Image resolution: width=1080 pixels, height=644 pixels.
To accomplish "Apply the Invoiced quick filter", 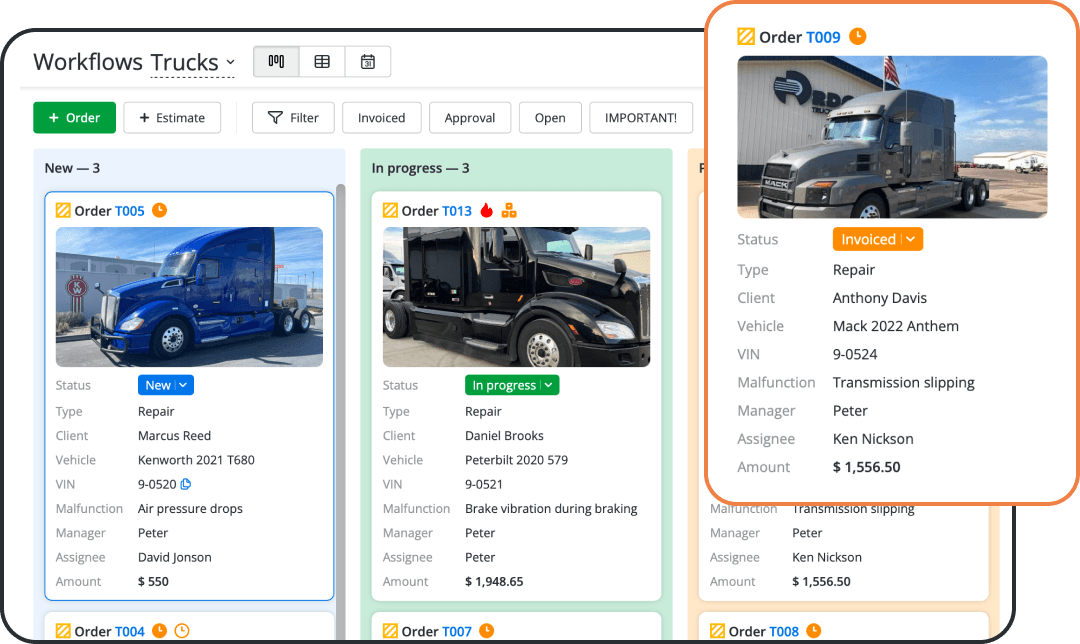I will tap(382, 118).
